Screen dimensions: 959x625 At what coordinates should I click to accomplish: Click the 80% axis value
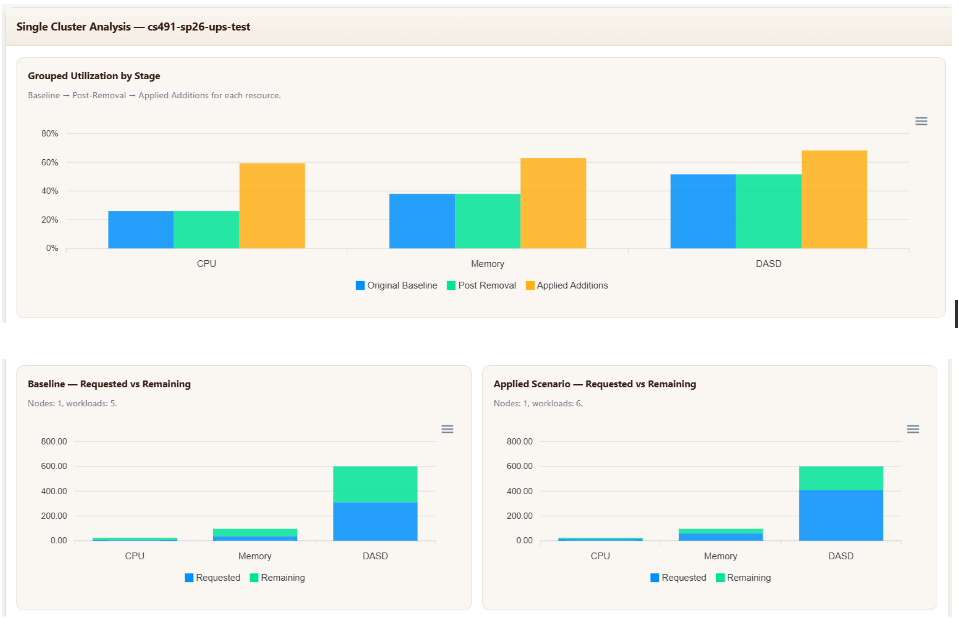[50, 133]
